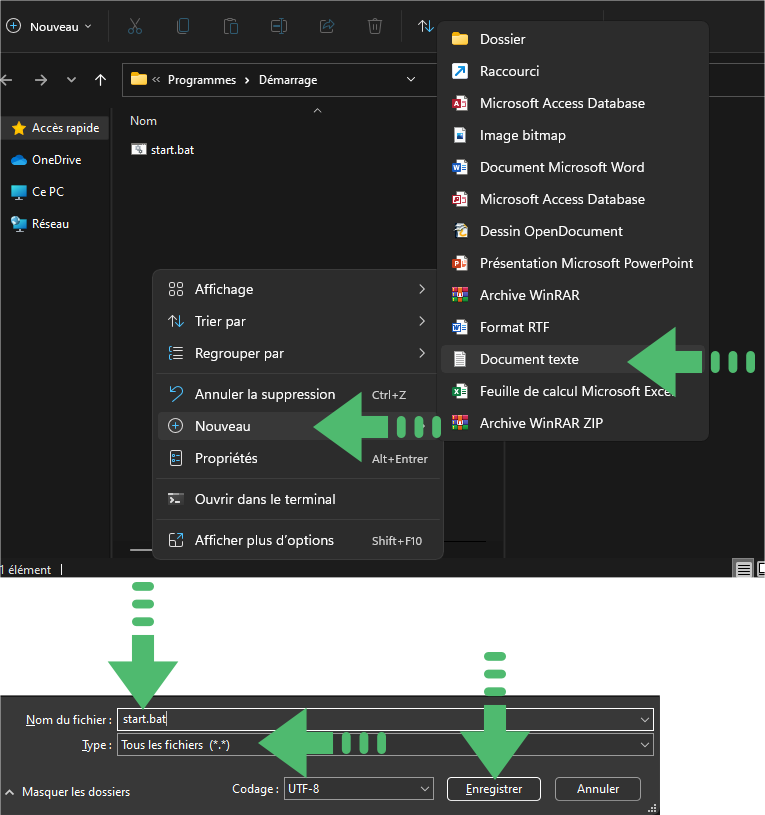The image size is (765, 815).
Task: Select Document texte entry
Action: [x=573, y=359]
